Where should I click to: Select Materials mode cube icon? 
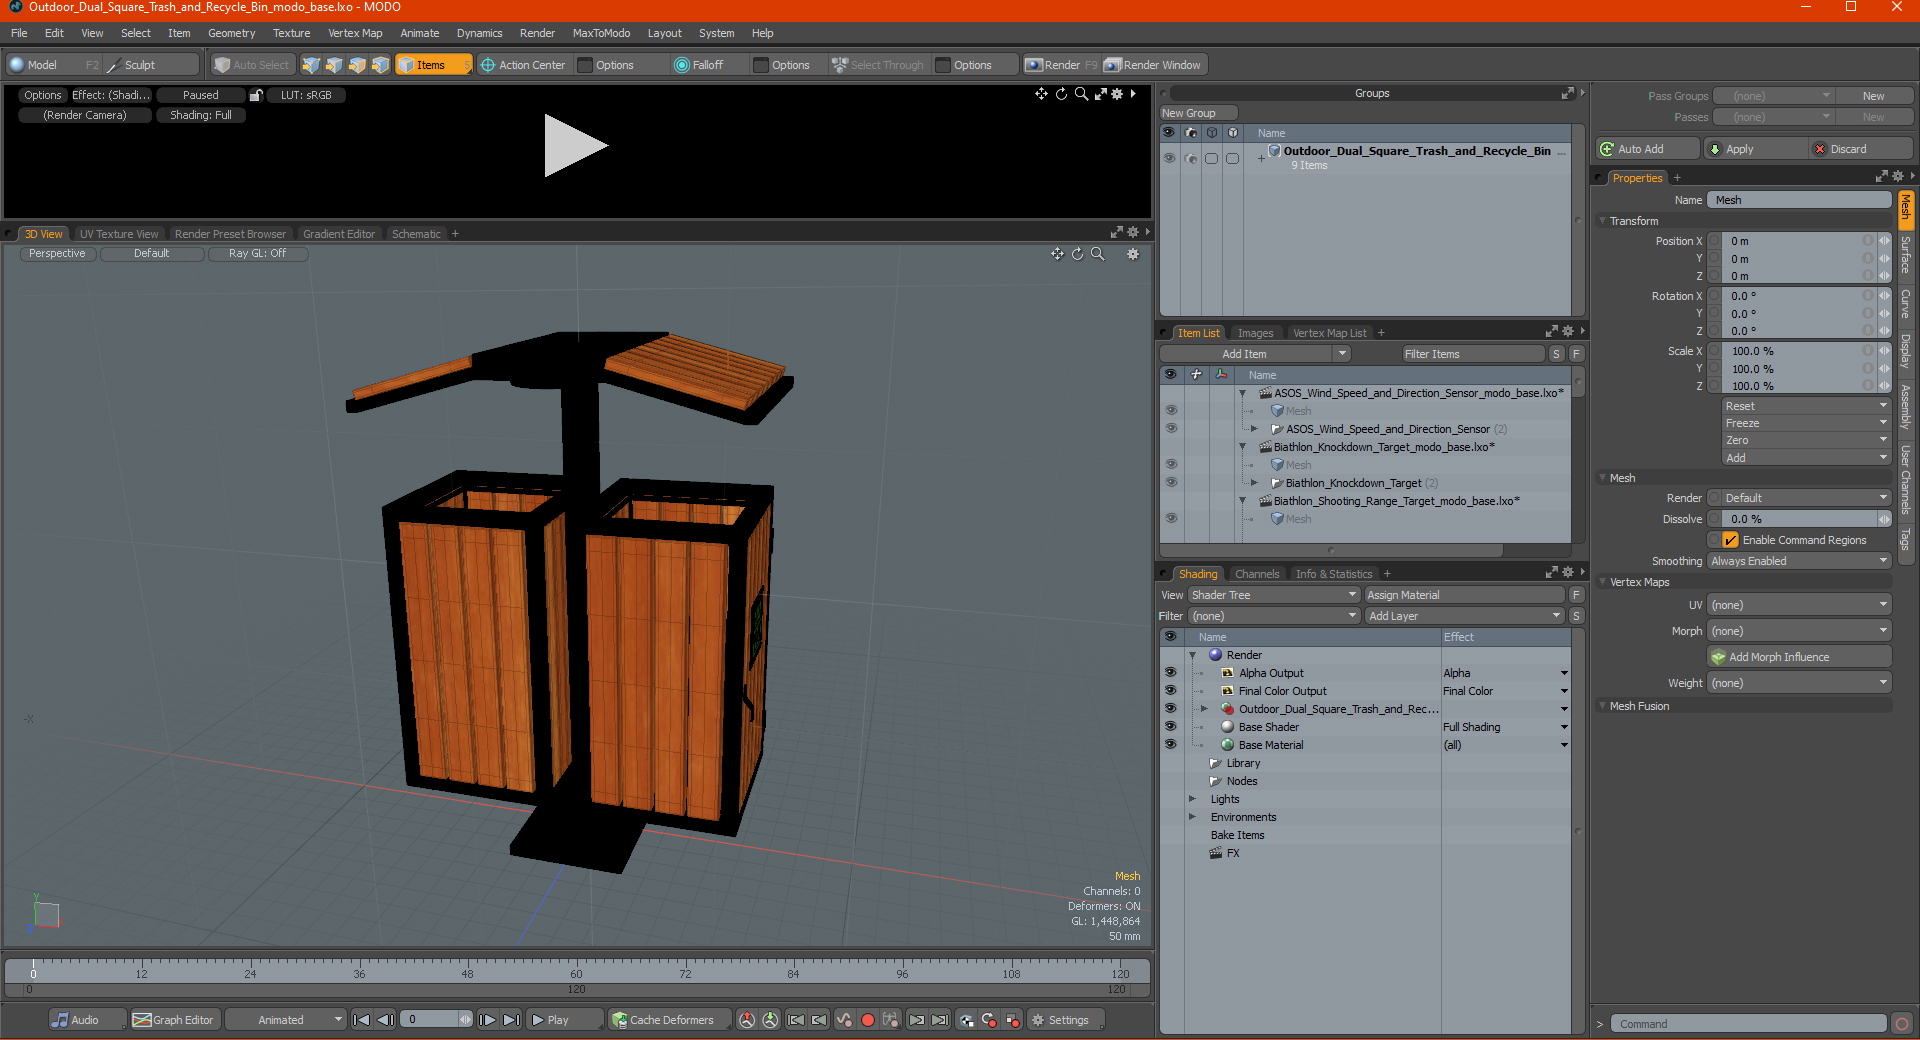(380, 65)
